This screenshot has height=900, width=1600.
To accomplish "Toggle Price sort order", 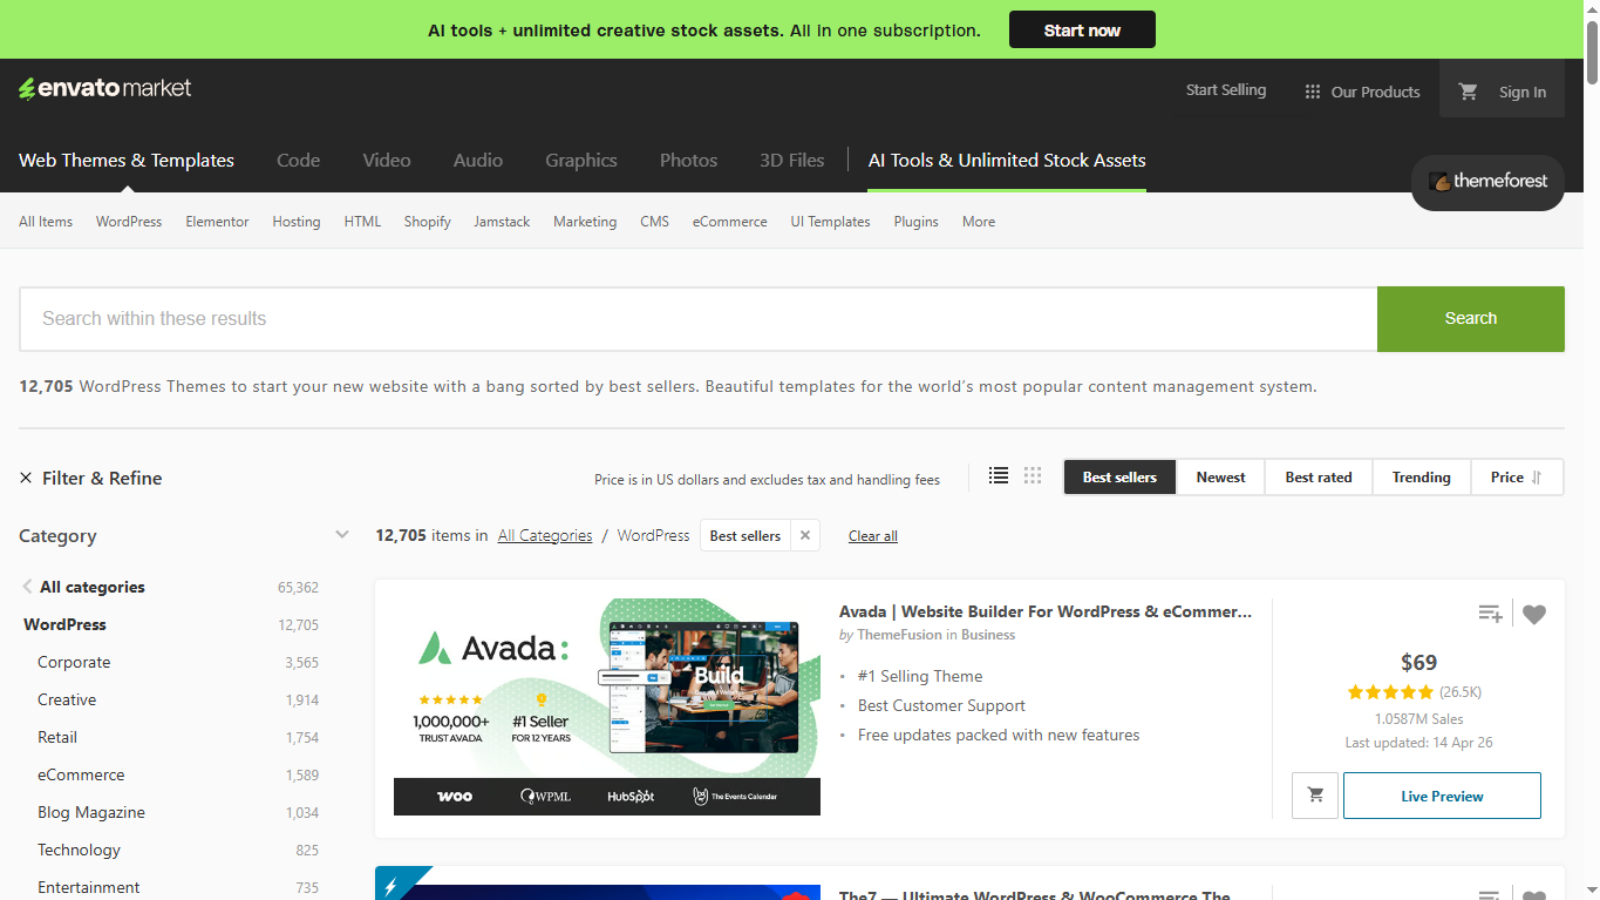I will tap(1516, 478).
